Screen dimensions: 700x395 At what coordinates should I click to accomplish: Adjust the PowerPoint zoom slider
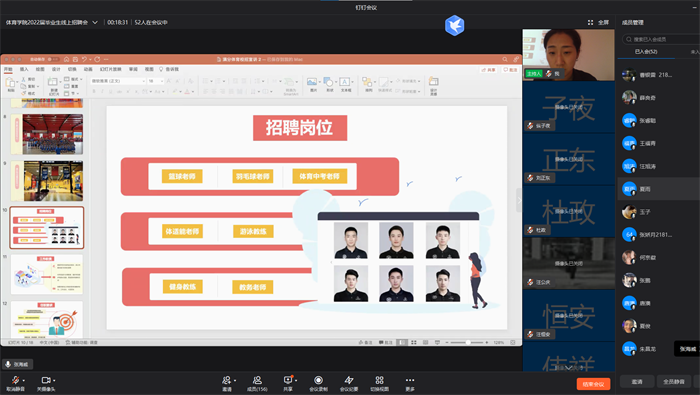(467, 342)
